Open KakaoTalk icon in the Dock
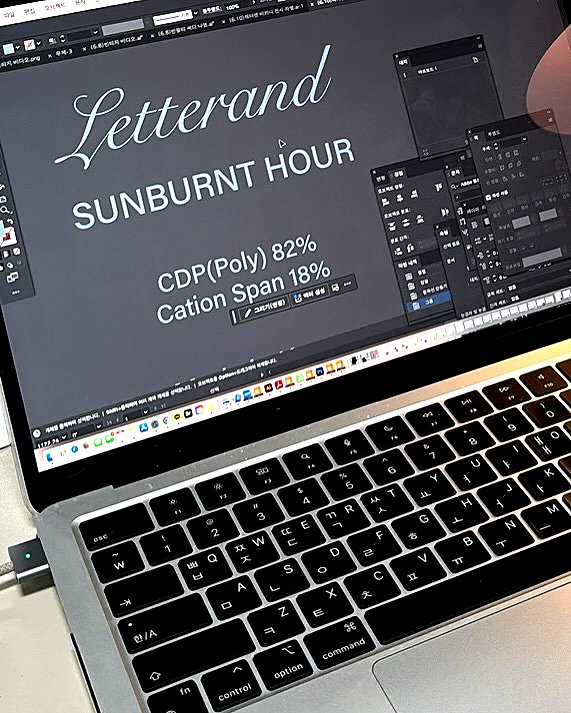This screenshot has width=571, height=713. coord(177,417)
